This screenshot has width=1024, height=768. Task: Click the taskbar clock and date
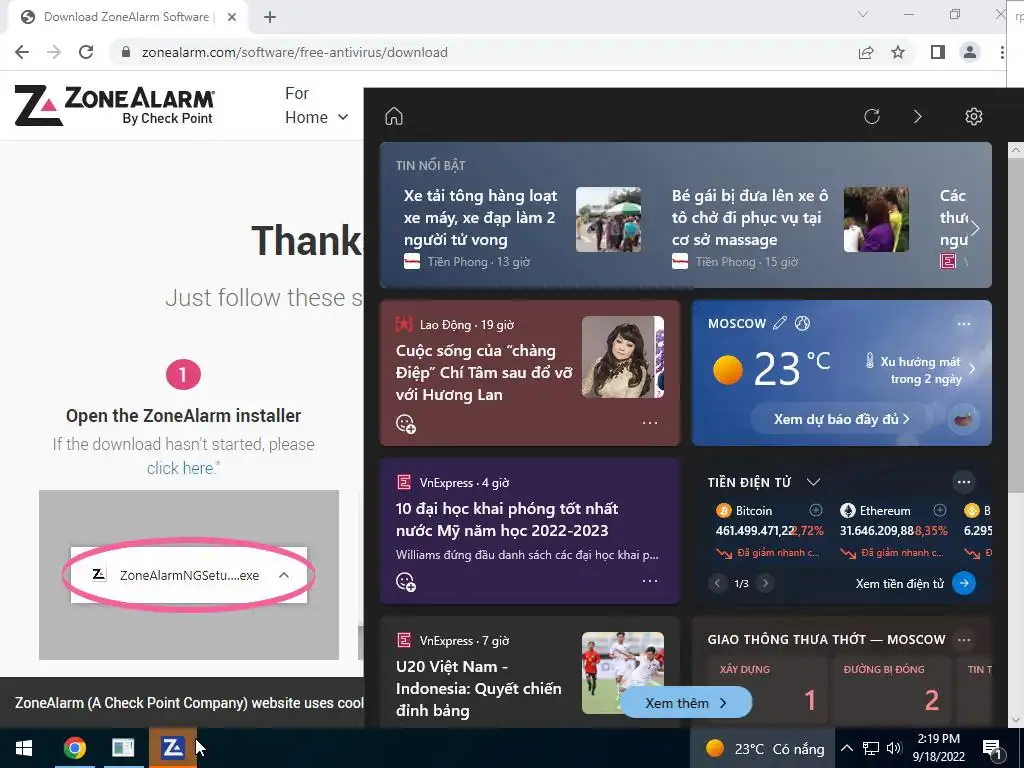938,748
